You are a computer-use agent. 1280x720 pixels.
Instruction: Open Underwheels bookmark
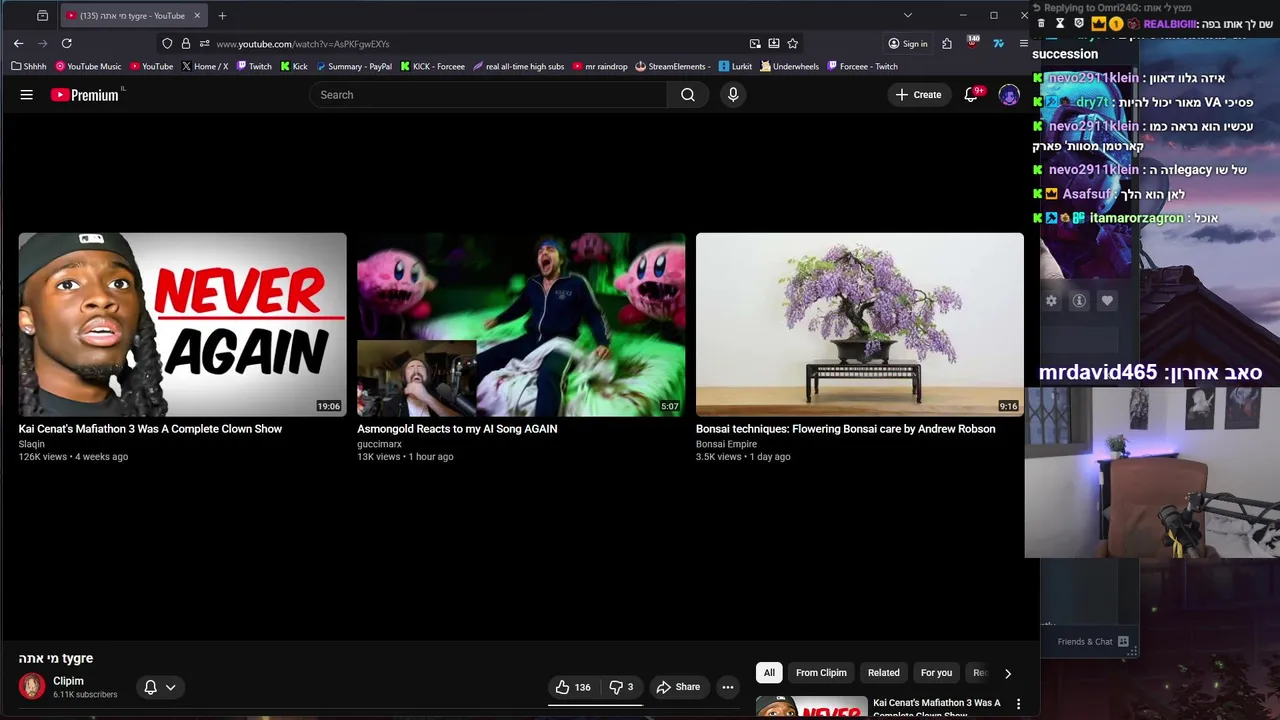(789, 67)
